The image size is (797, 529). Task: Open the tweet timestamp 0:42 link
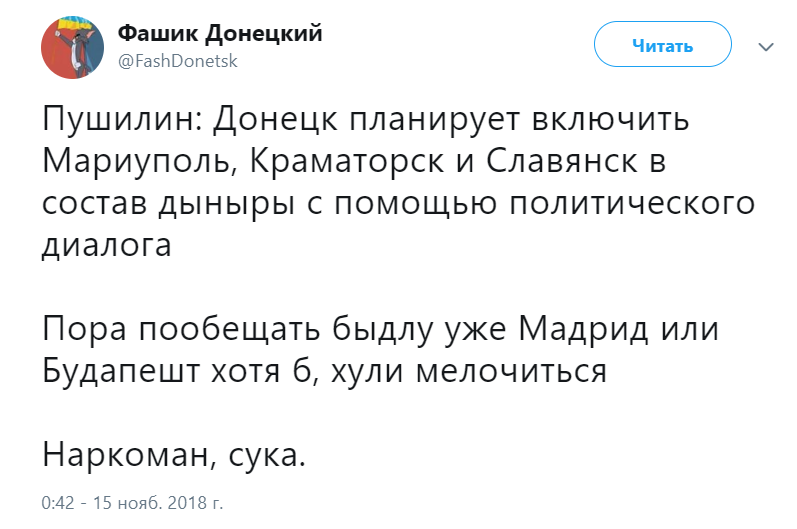click(x=57, y=503)
